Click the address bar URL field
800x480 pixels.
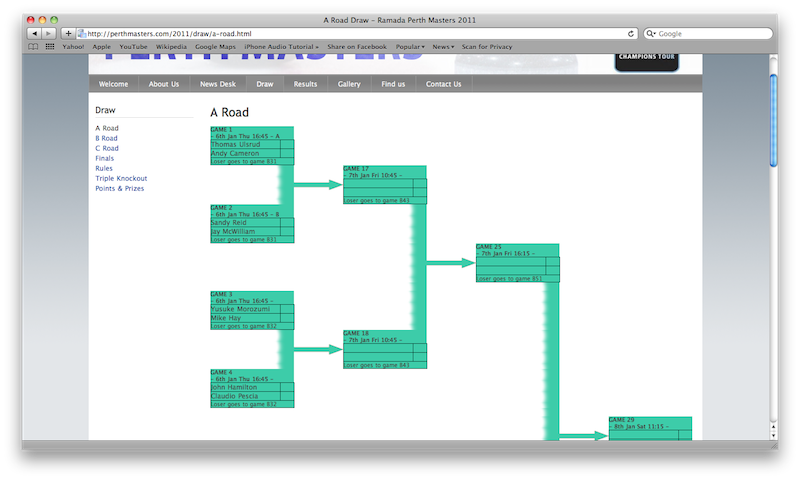point(357,34)
